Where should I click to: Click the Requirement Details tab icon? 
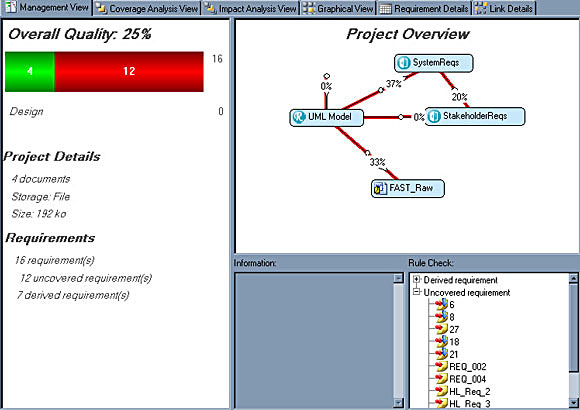385,9
